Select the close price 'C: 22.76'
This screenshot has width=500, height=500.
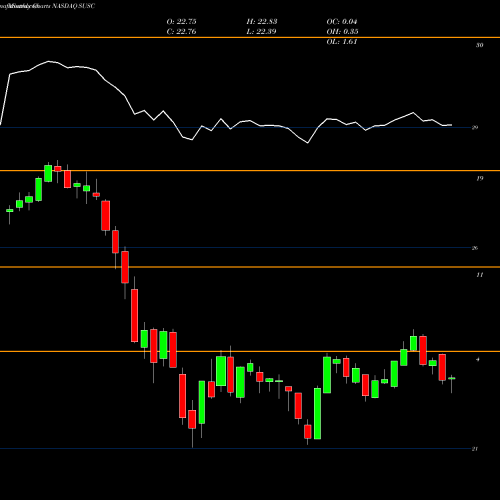pos(181,32)
